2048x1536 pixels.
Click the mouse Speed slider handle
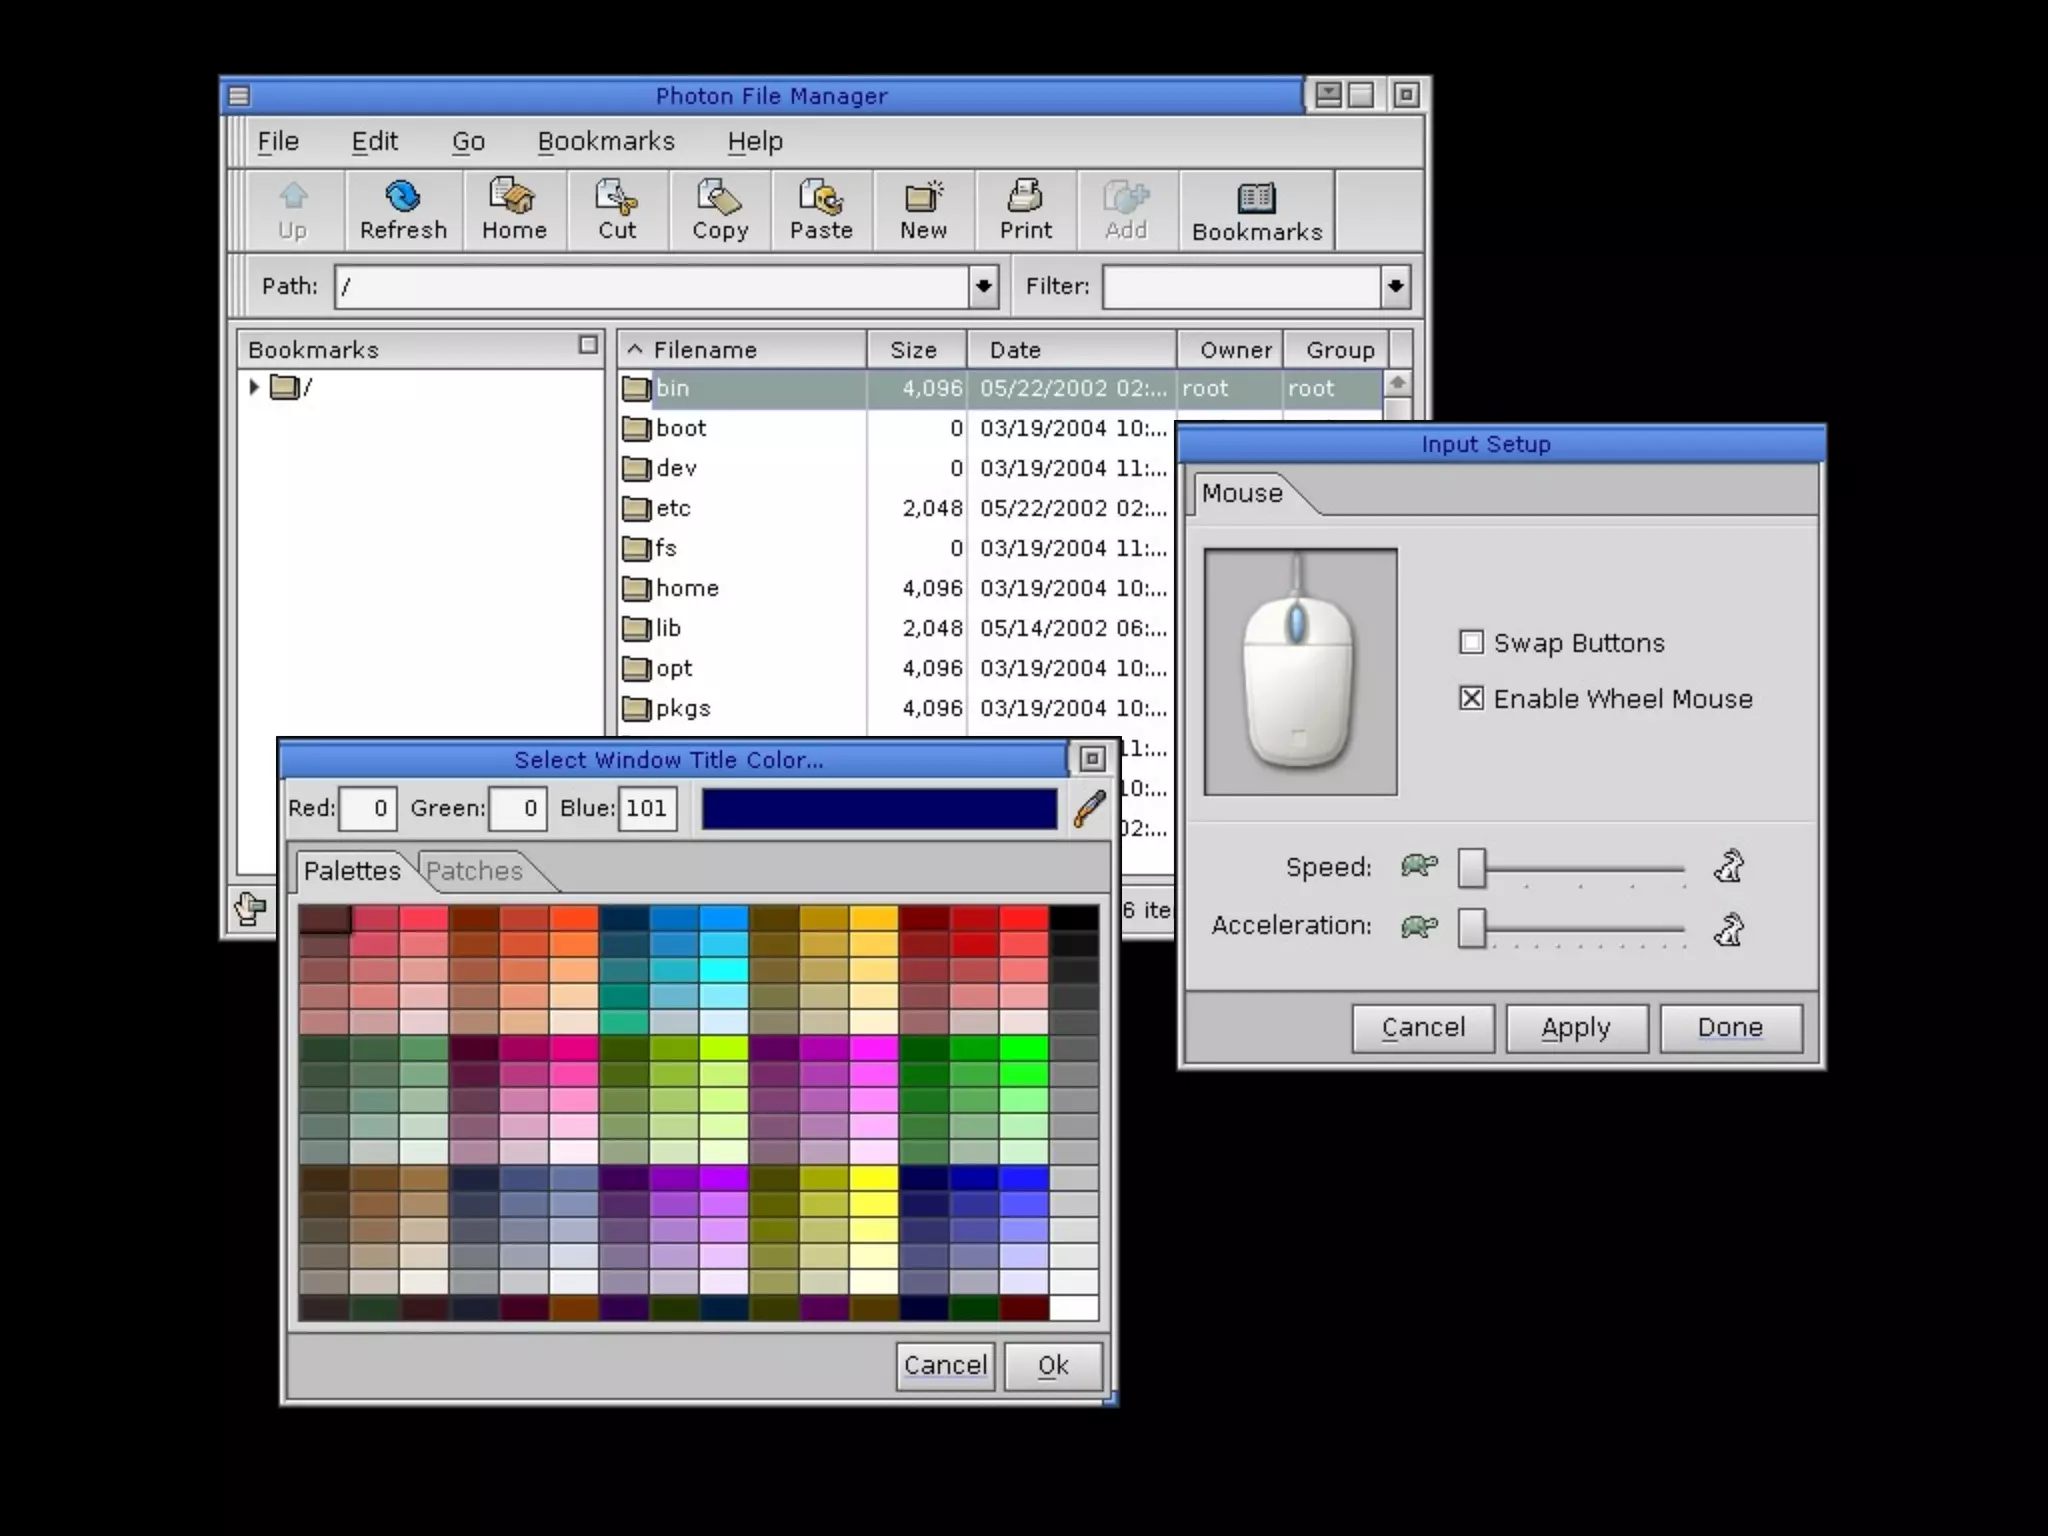[x=1471, y=868]
